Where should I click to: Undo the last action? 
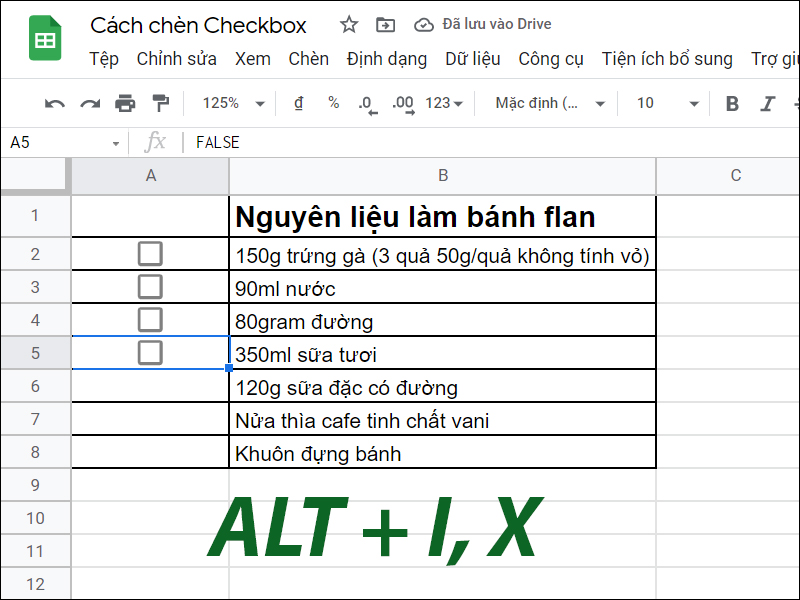55,104
